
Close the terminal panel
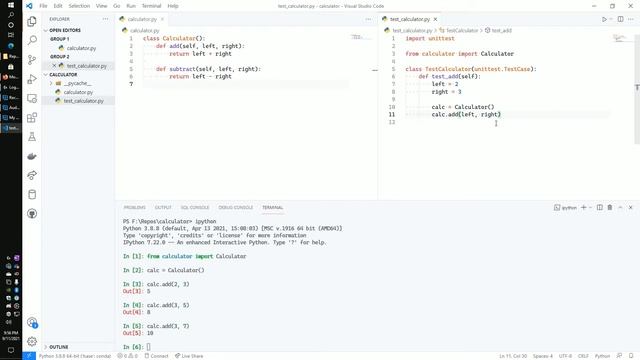(631, 207)
